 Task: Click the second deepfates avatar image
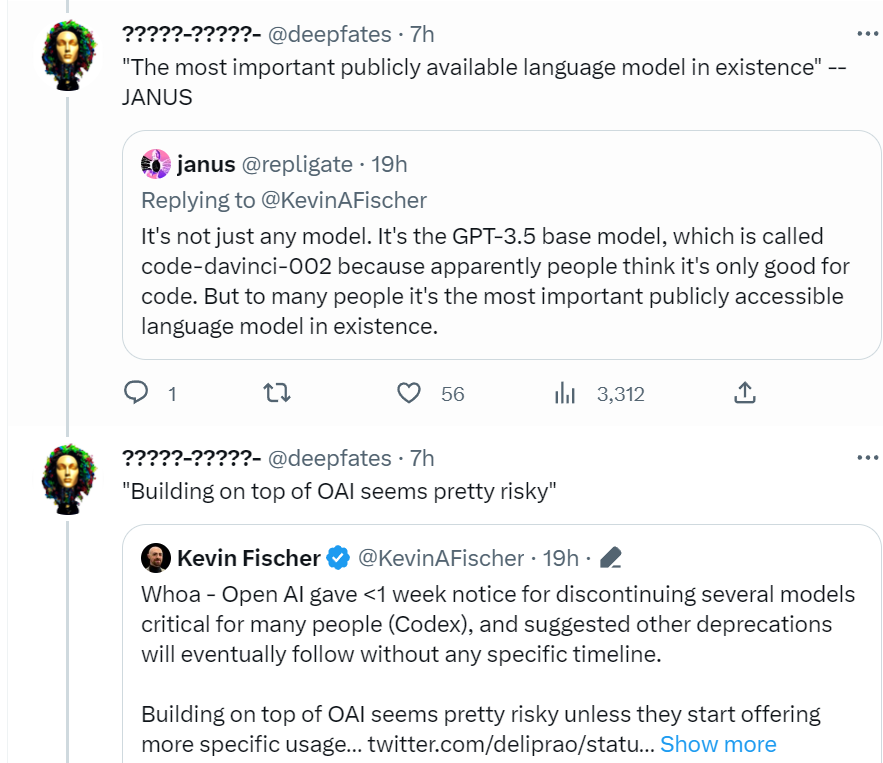(68, 479)
